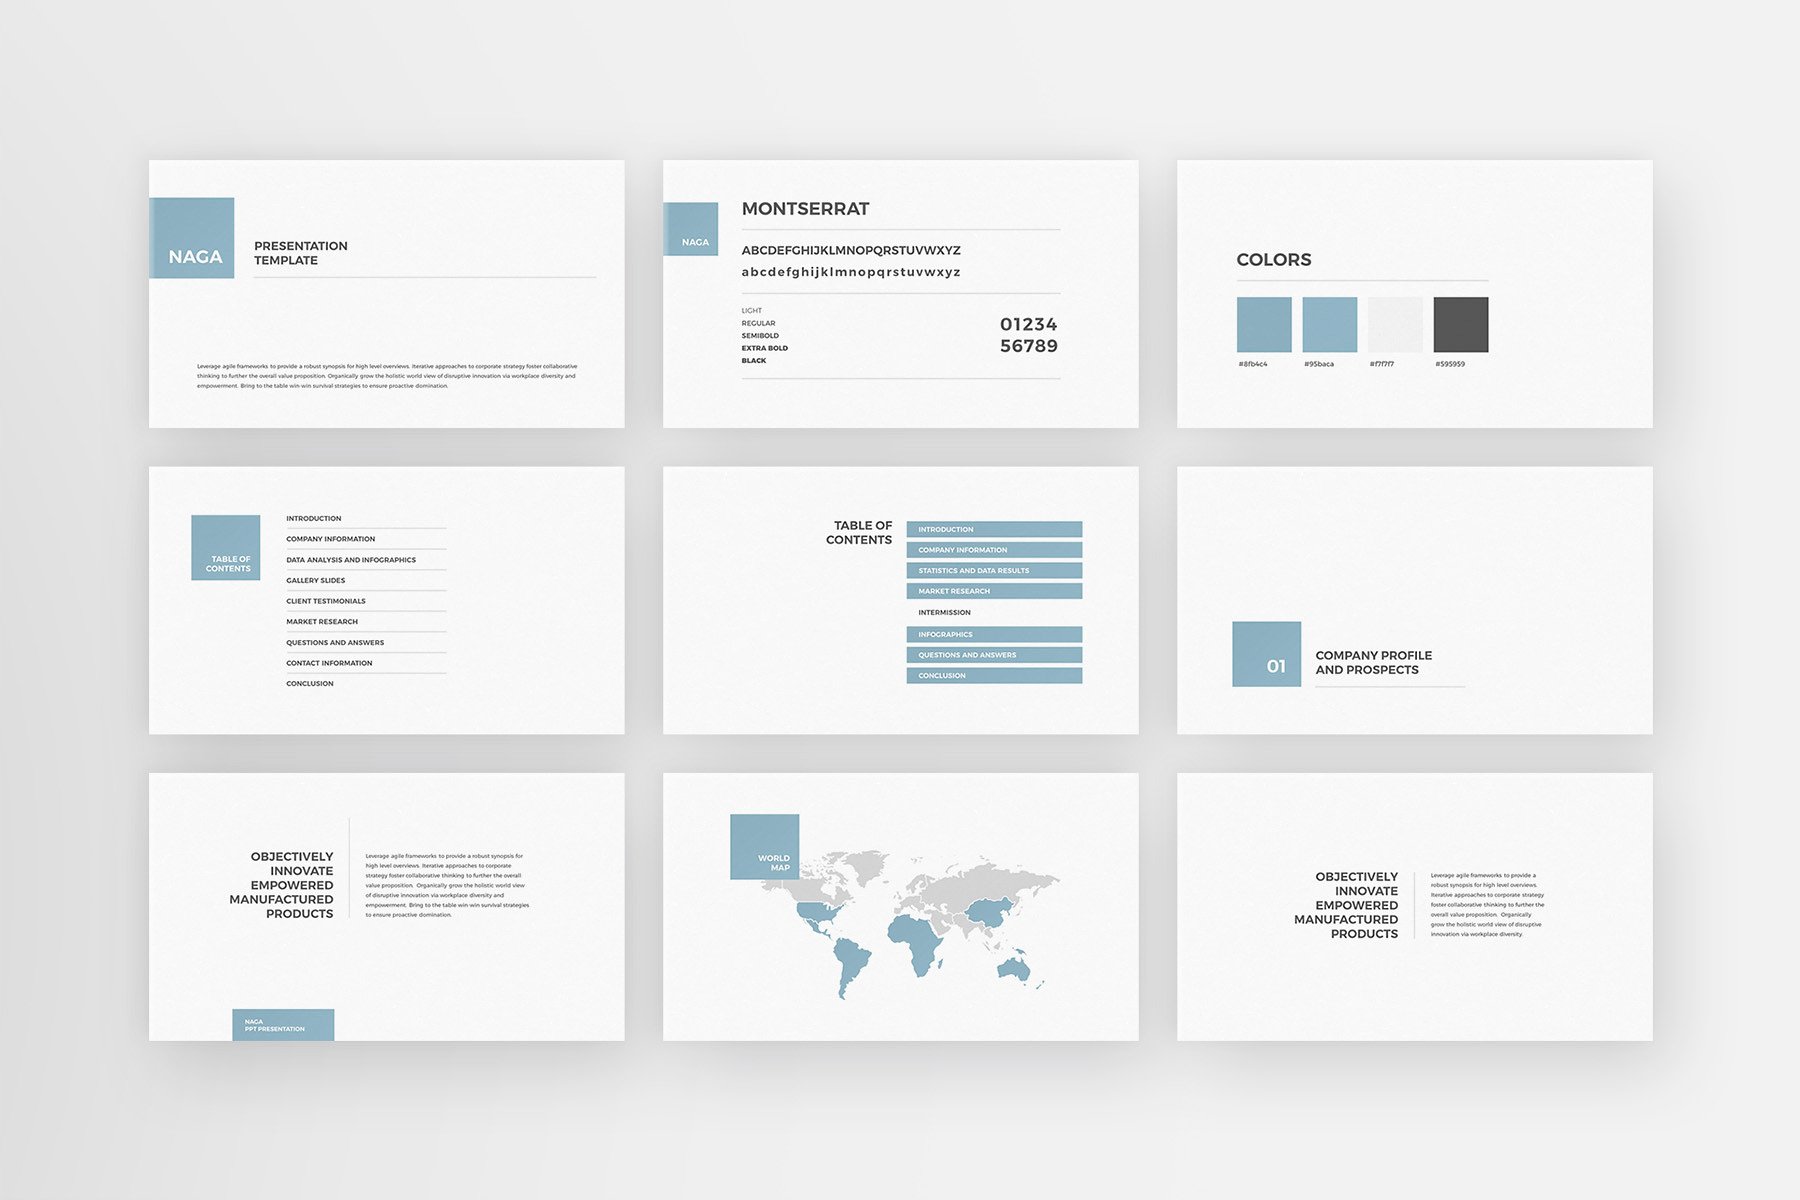Click the blue NAGA logo square
This screenshot has height=1200, width=1800.
click(192, 238)
